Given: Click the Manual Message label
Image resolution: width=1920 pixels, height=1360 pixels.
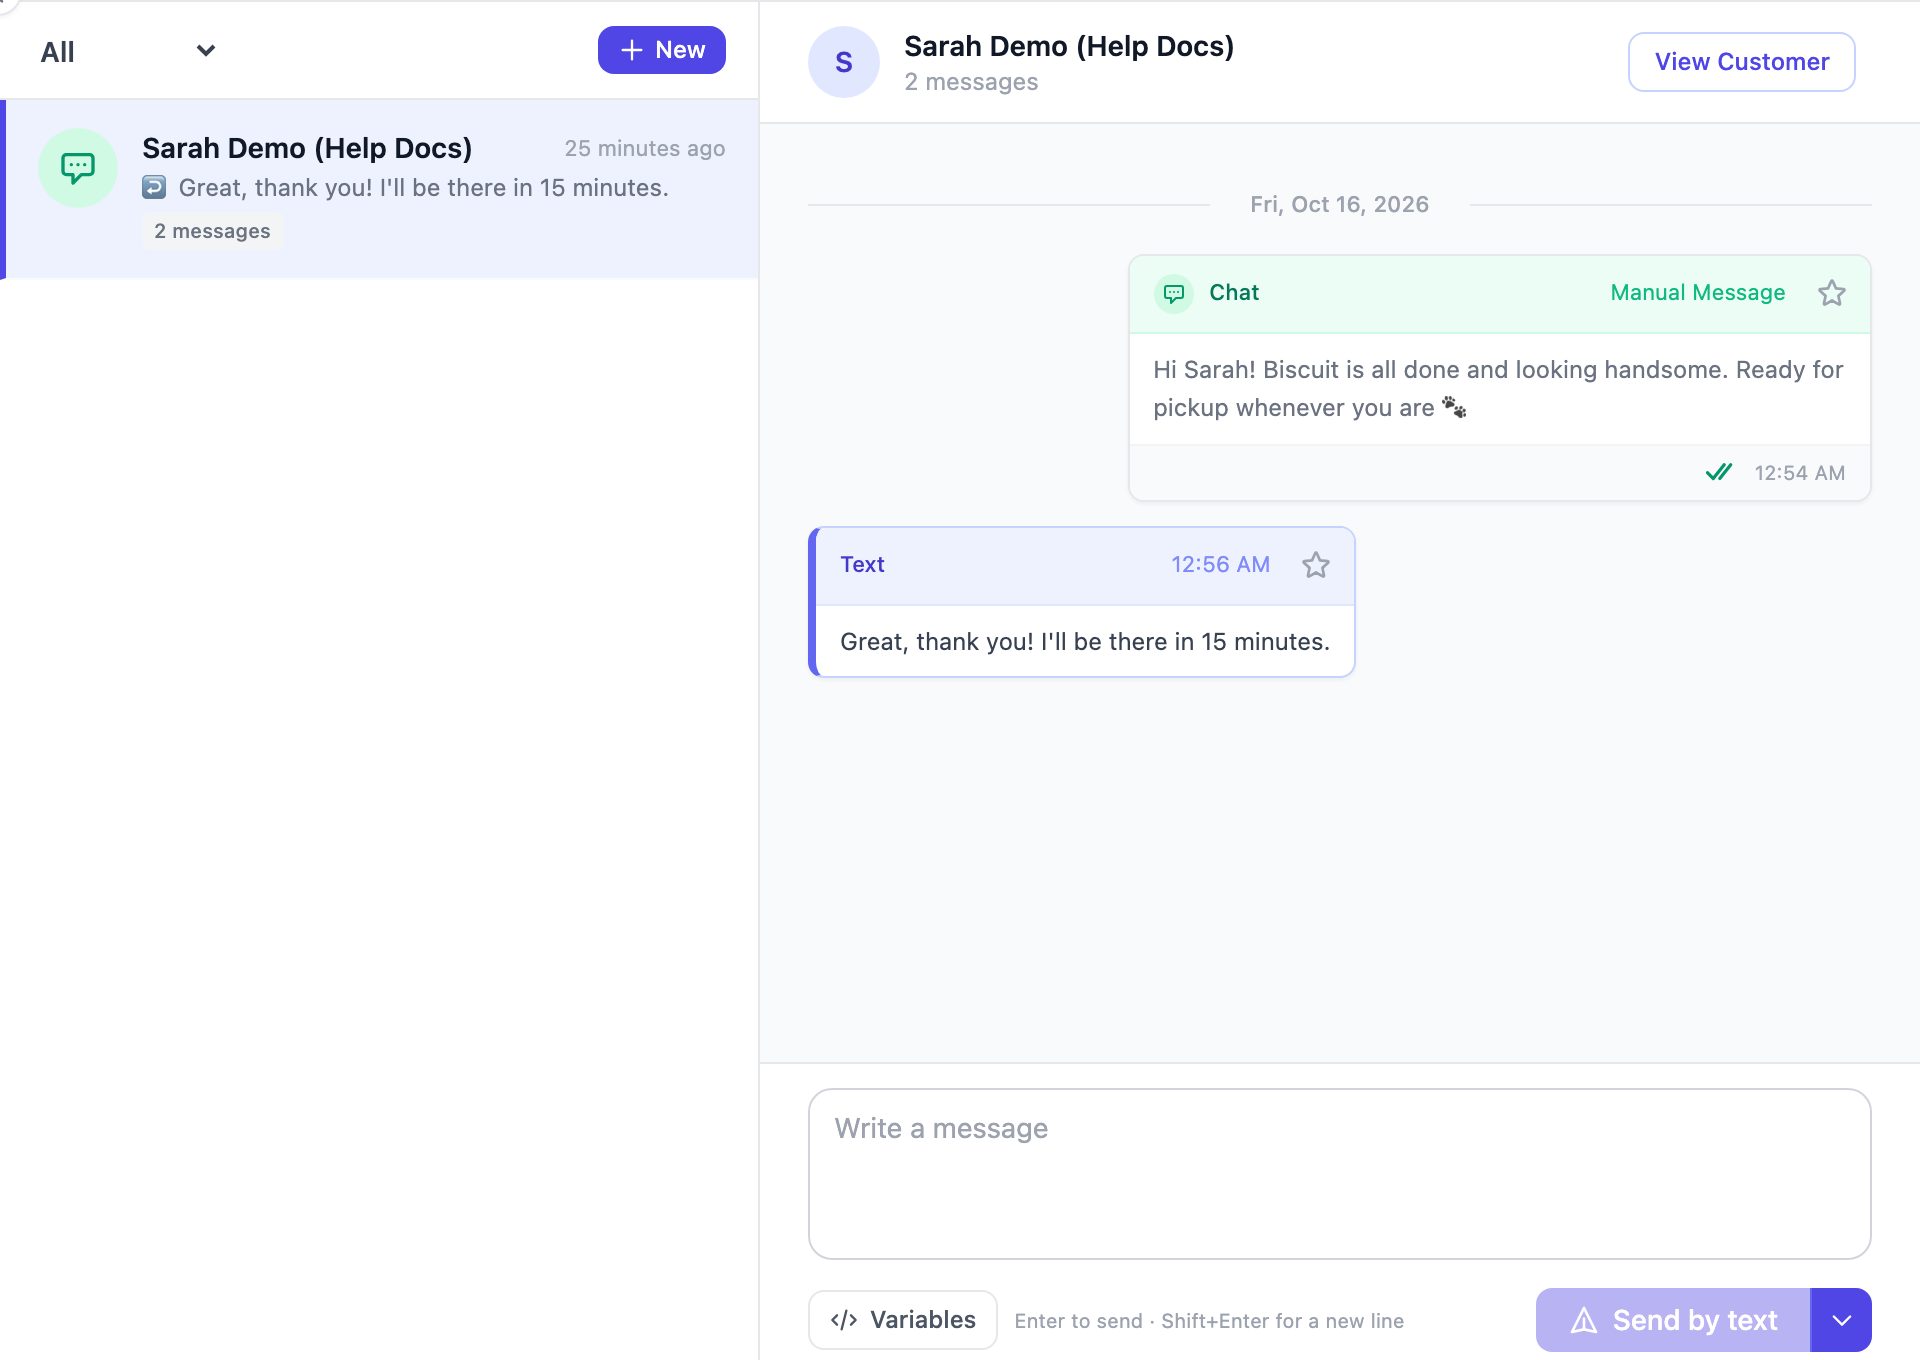Looking at the screenshot, I should click(x=1698, y=293).
